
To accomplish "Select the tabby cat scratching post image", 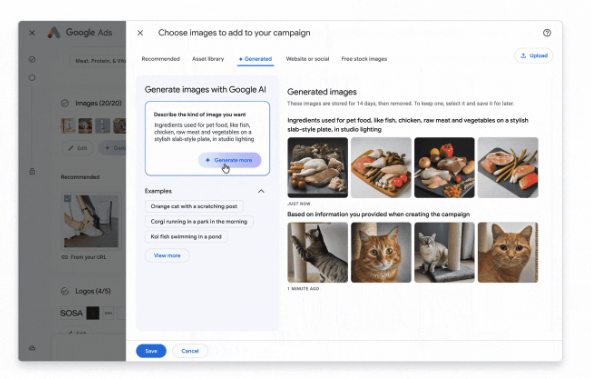I will (318, 252).
